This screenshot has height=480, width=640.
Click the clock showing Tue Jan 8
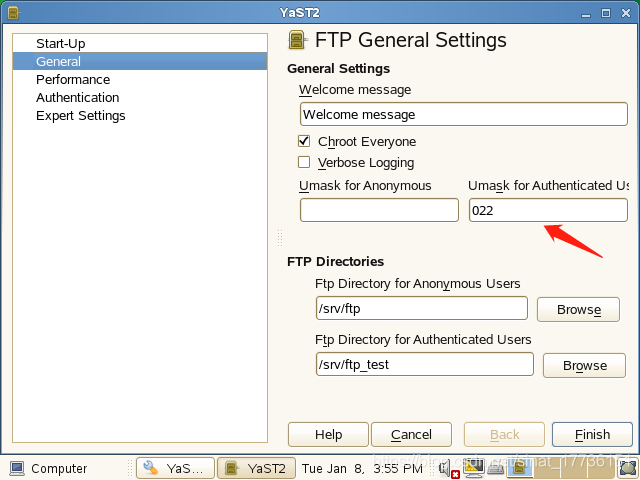point(362,468)
